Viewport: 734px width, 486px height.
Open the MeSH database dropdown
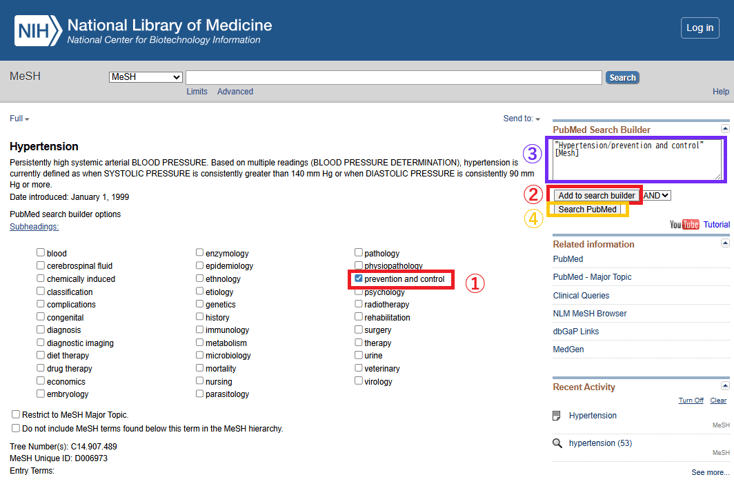click(146, 77)
